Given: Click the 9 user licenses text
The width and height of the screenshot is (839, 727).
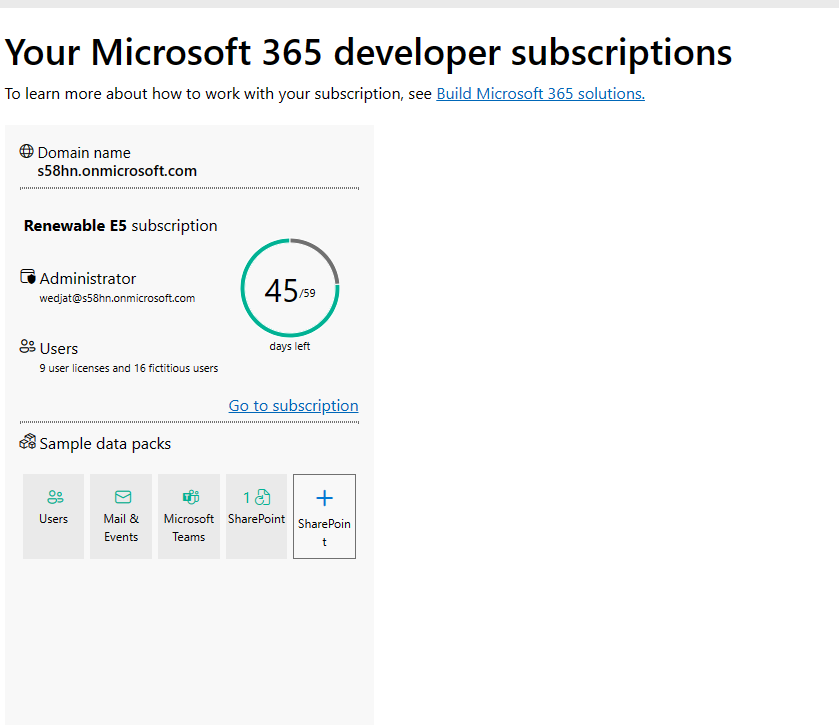Looking at the screenshot, I should point(129,368).
